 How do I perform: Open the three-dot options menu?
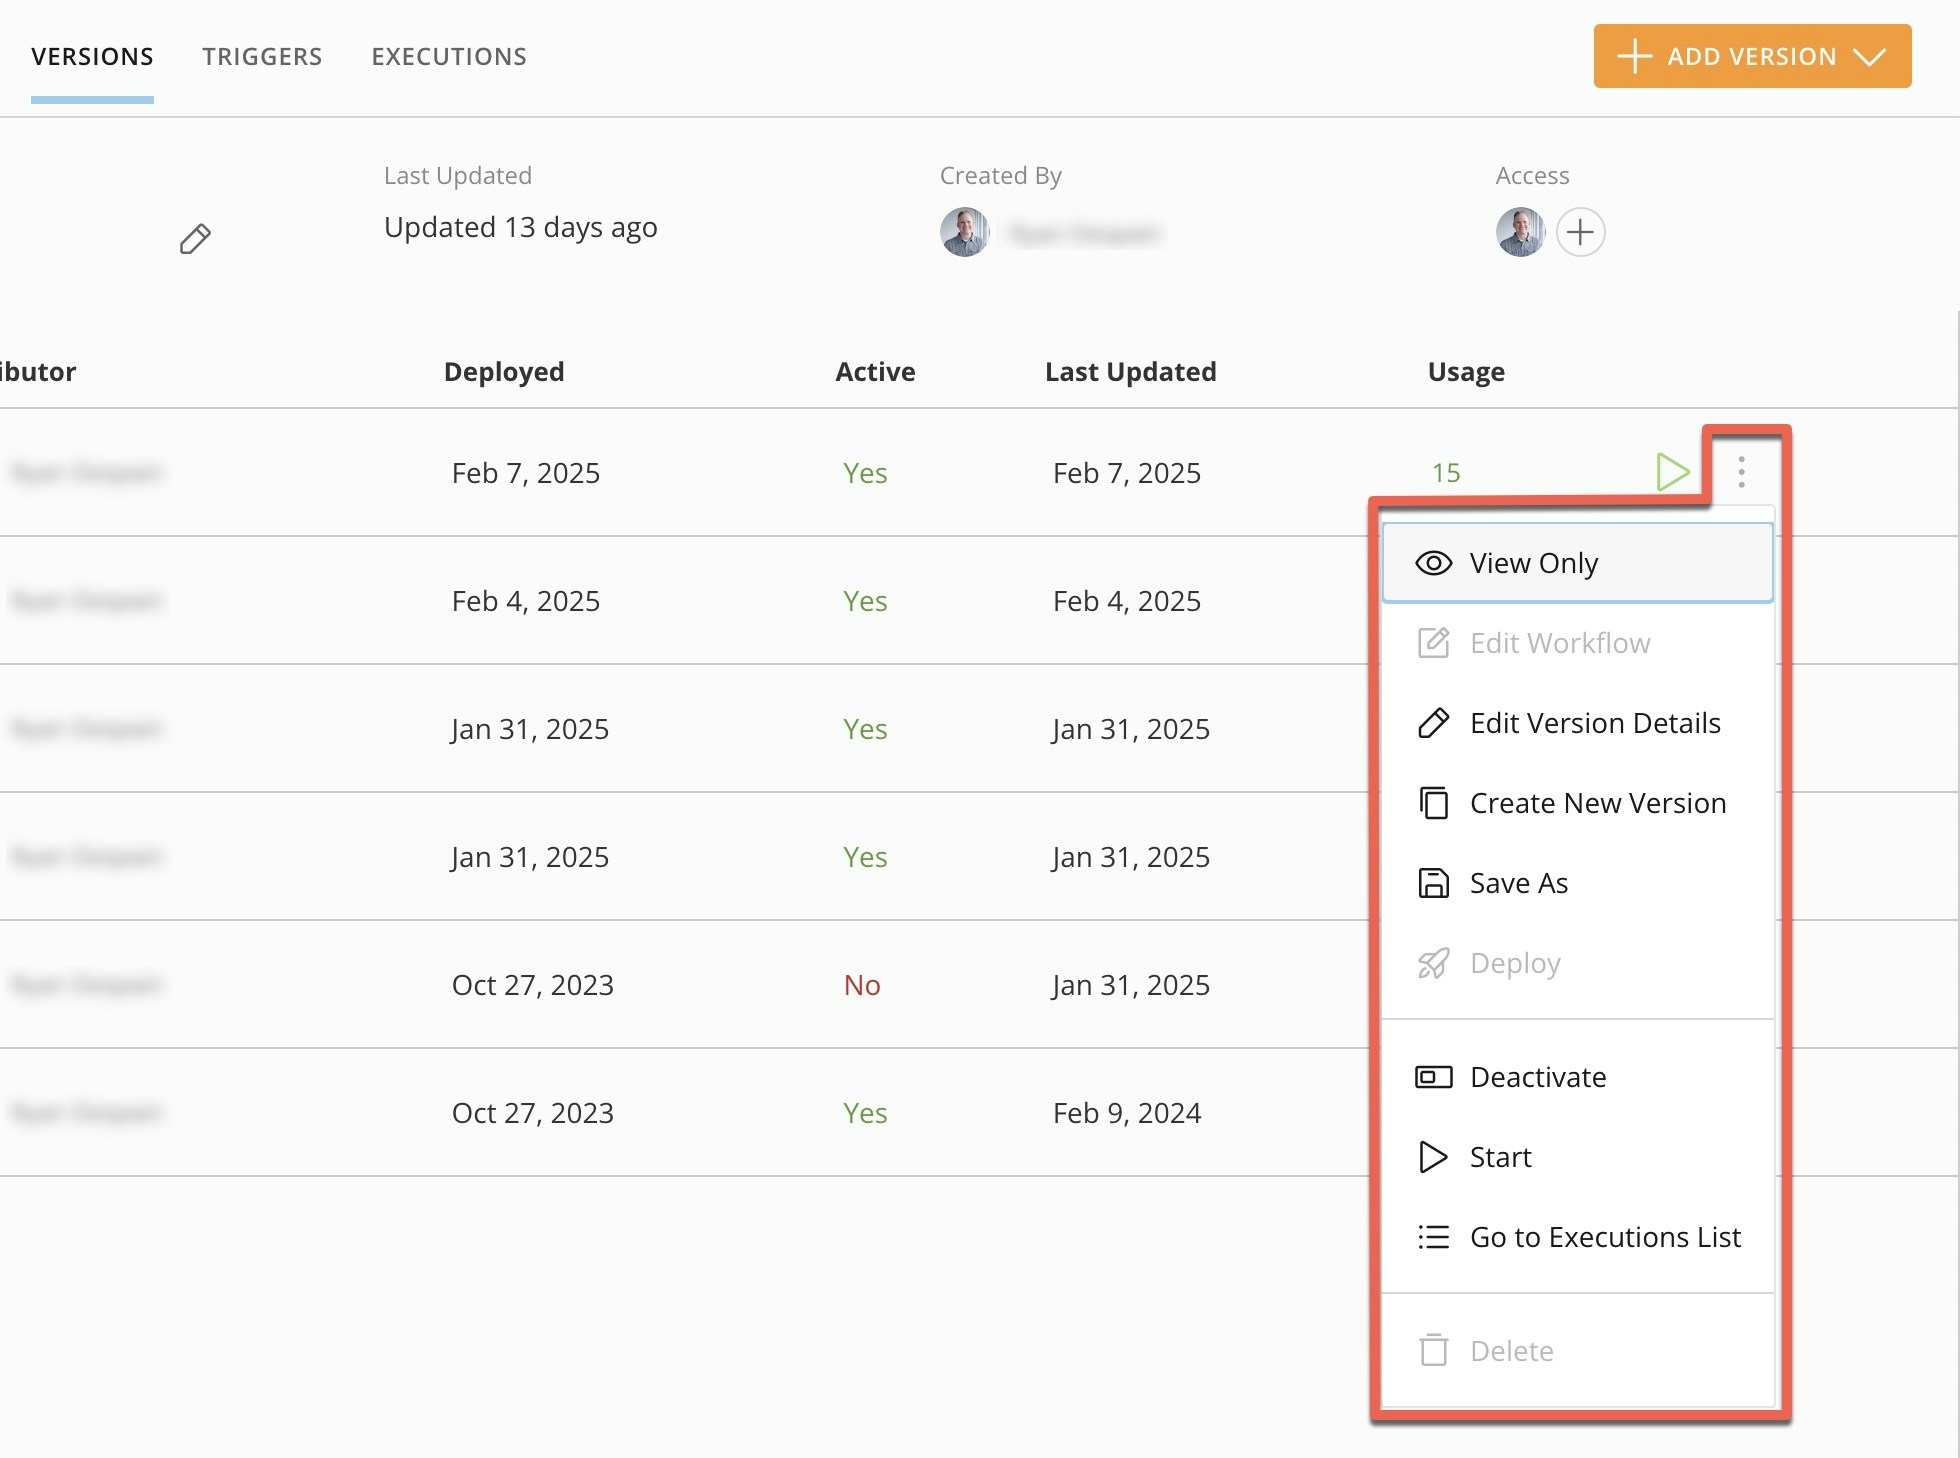(1741, 471)
